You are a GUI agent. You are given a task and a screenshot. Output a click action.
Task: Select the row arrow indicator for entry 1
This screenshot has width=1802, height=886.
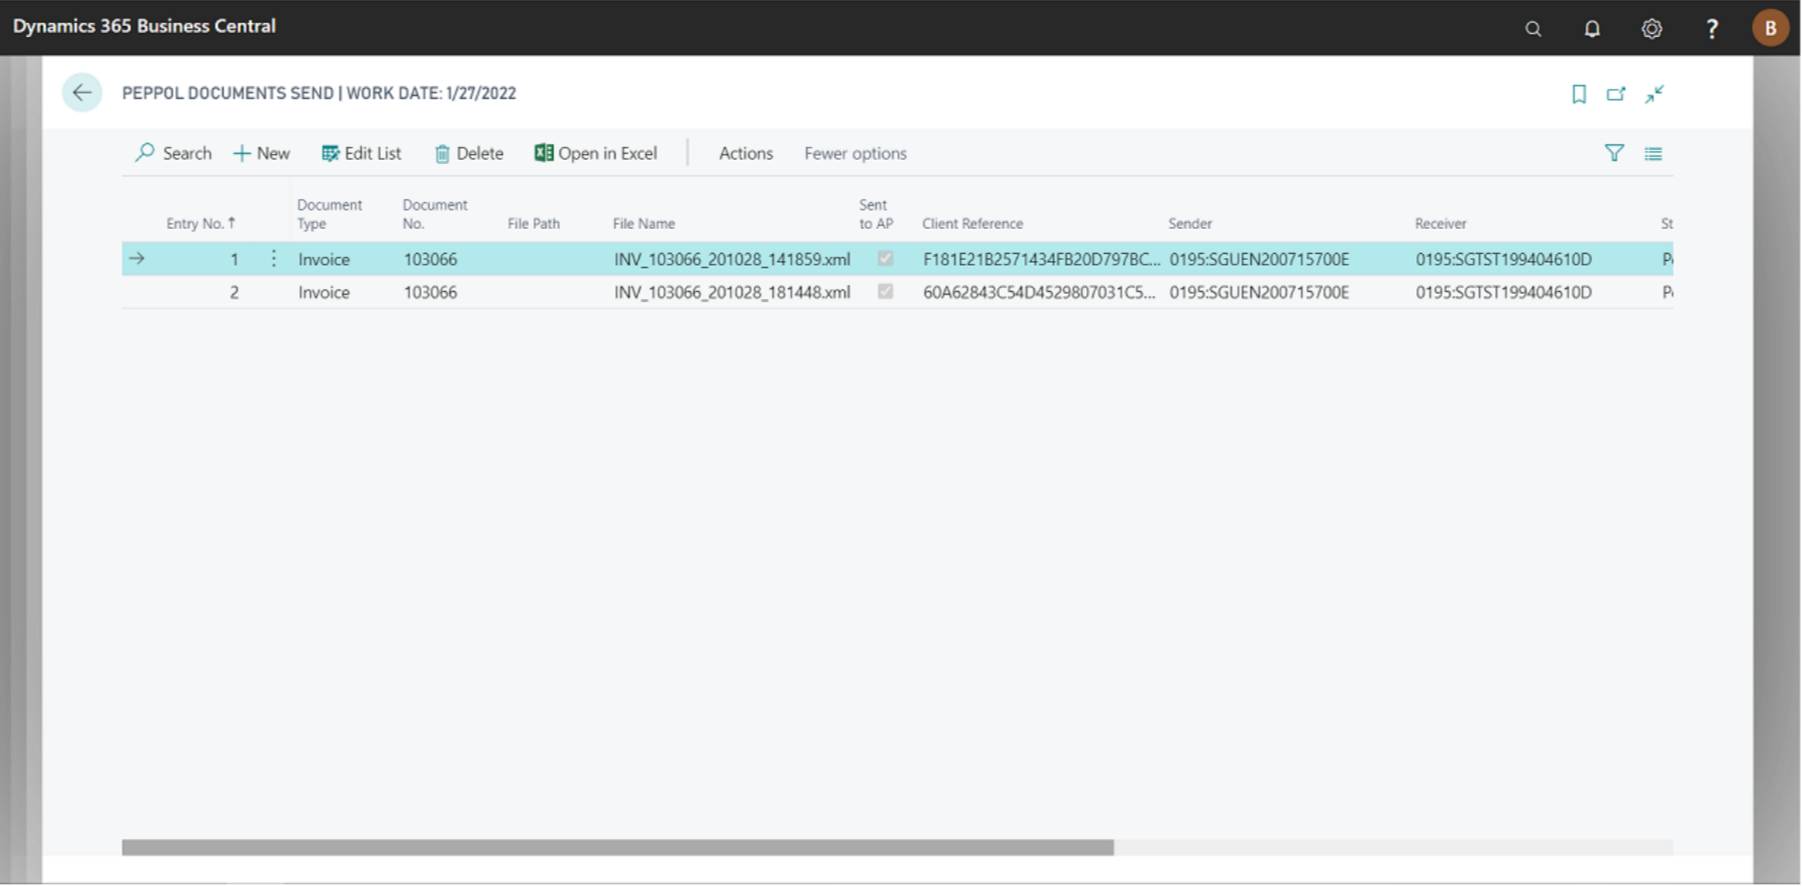tap(137, 259)
